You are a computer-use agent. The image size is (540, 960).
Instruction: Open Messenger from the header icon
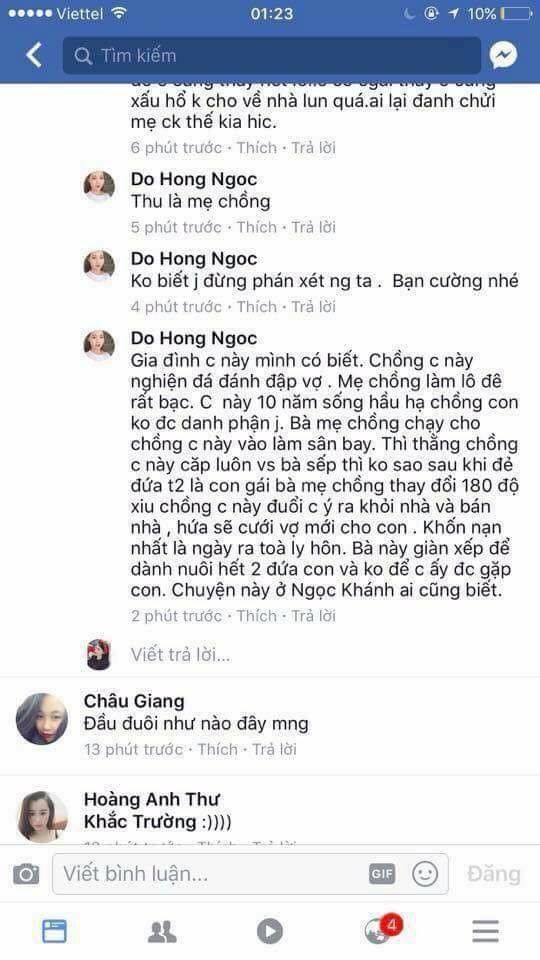pos(504,55)
